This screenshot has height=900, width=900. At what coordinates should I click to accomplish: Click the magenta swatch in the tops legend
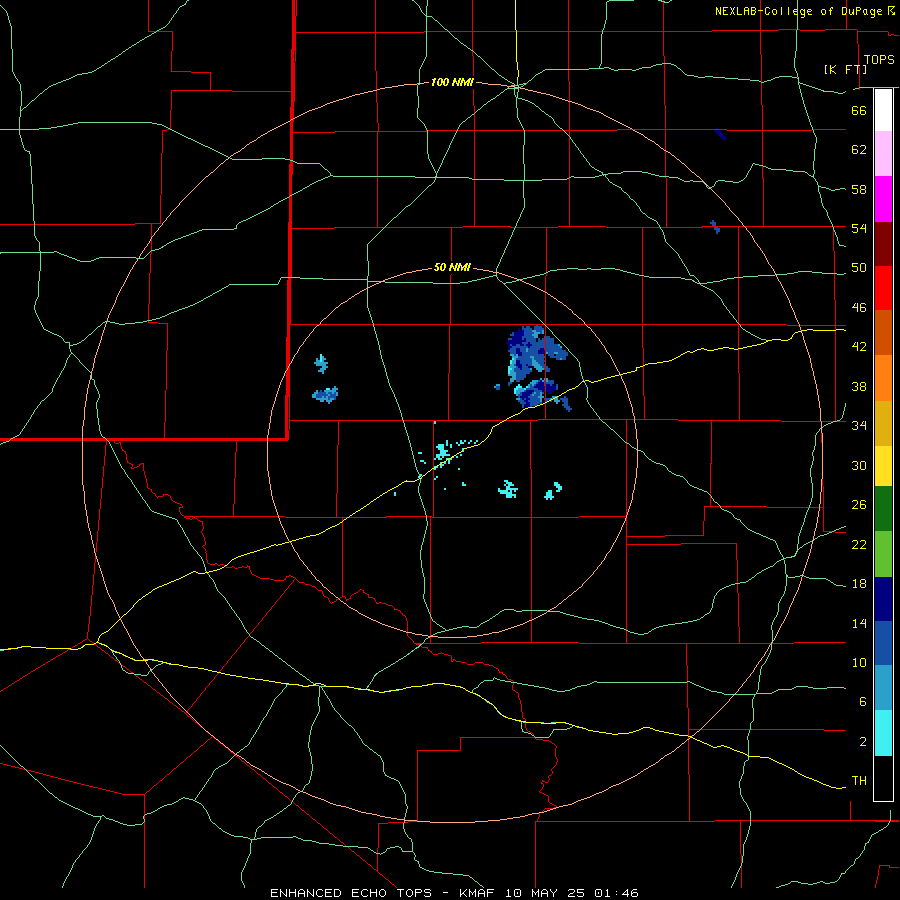pos(883,199)
